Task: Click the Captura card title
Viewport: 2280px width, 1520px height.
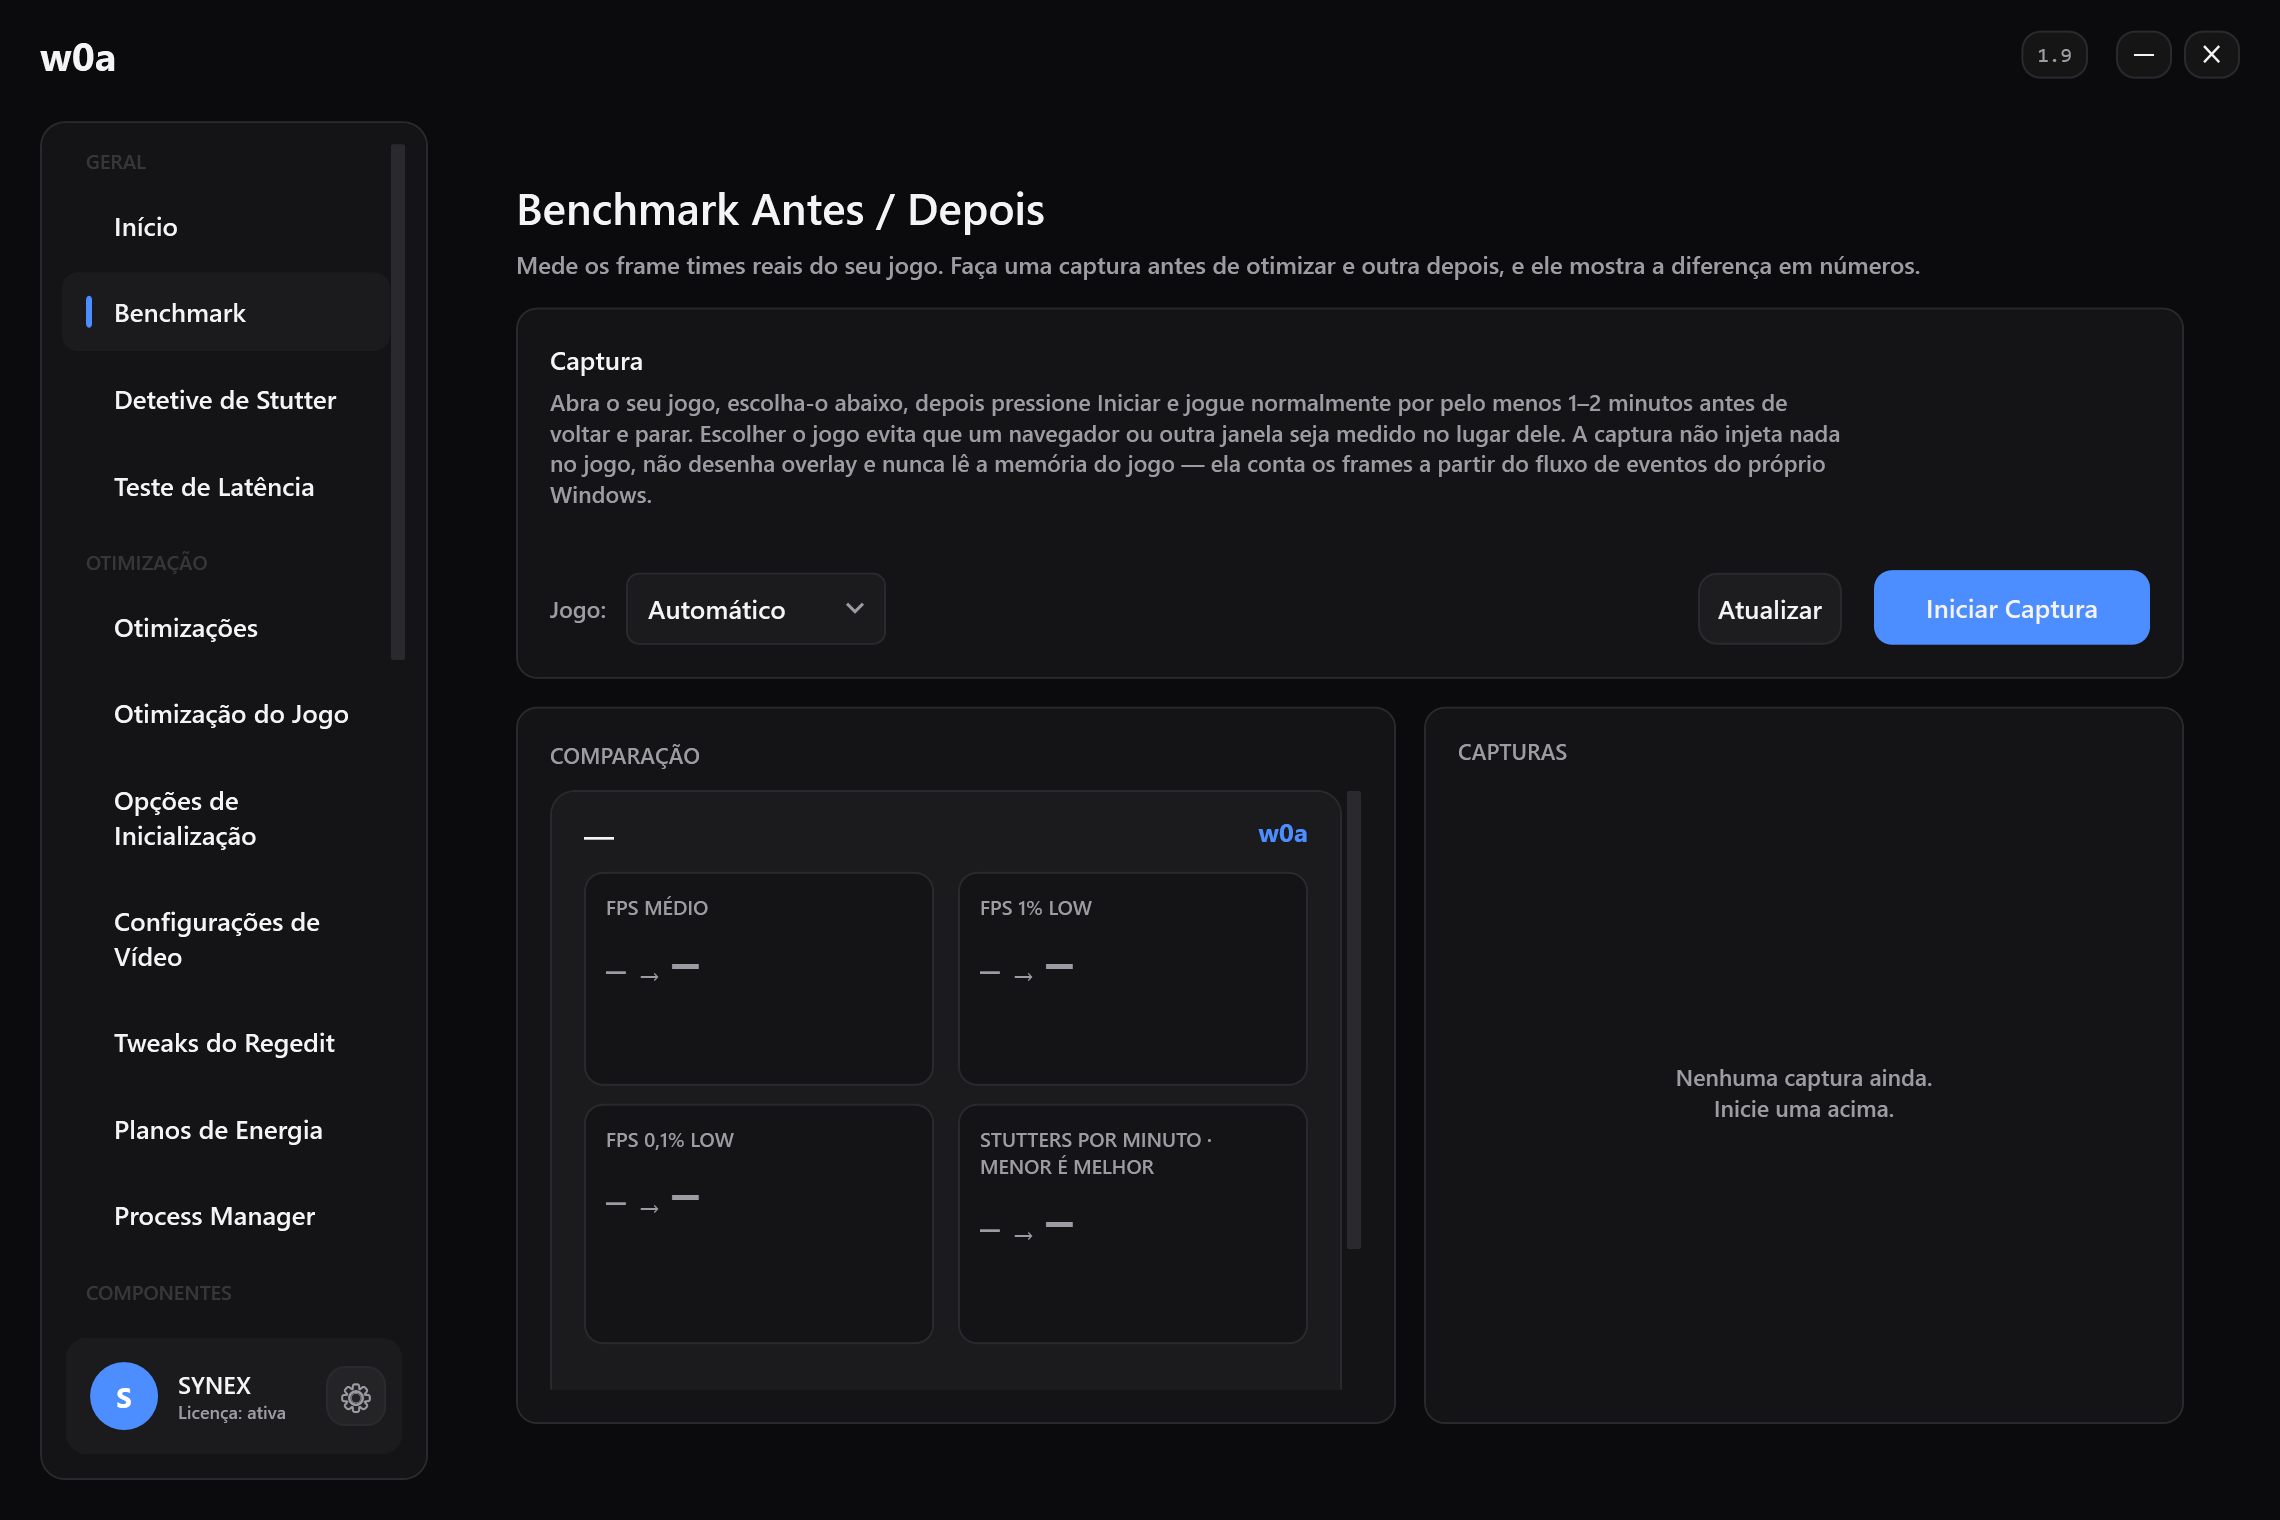Action: tap(596, 361)
